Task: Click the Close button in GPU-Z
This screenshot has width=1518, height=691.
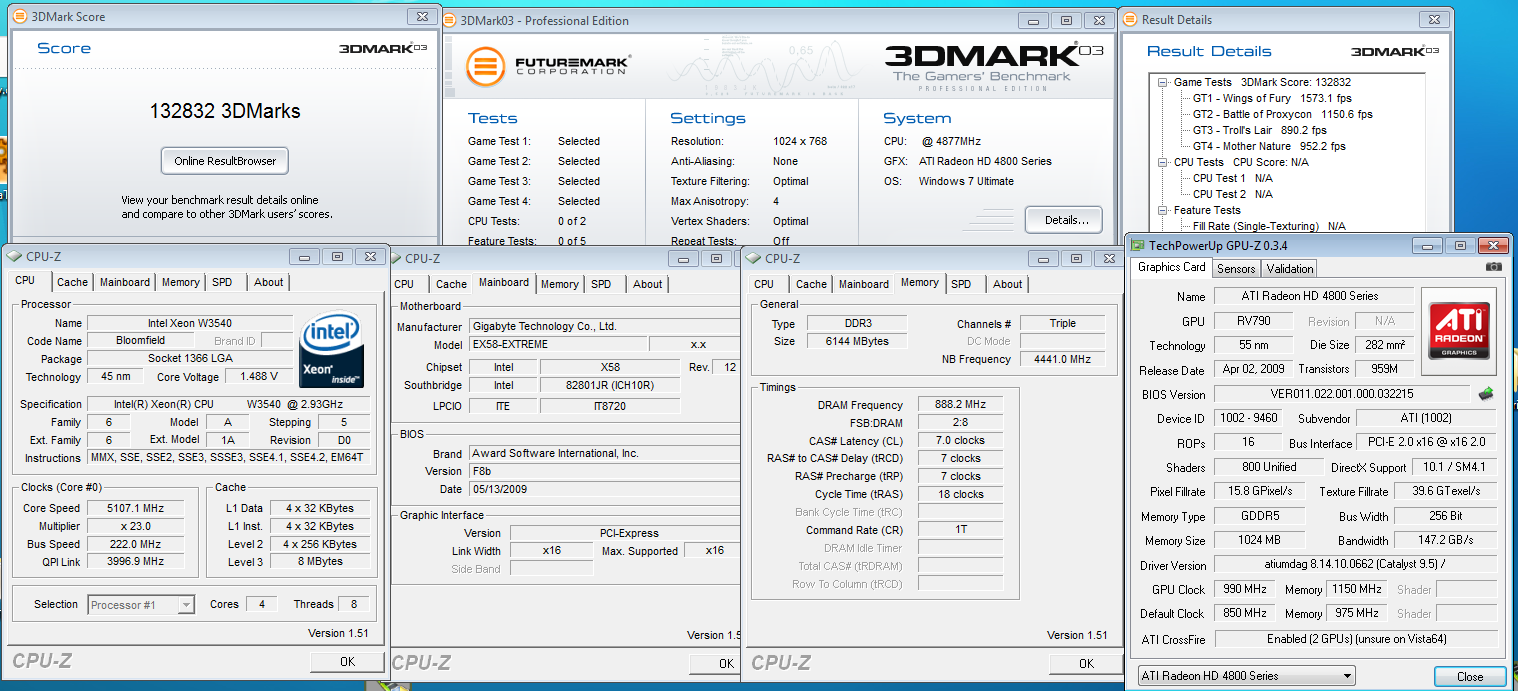Action: 1470,677
